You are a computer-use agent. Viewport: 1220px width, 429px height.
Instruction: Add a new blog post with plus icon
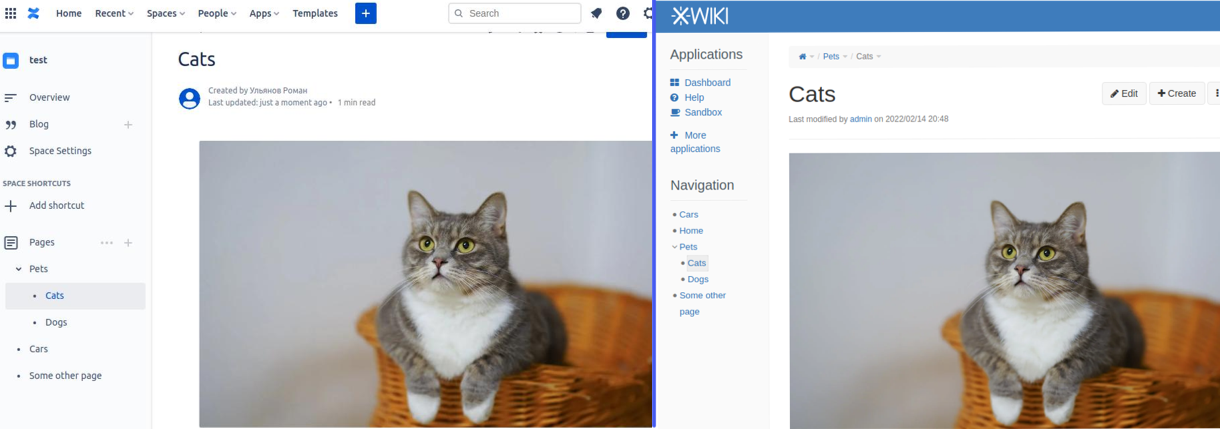(x=128, y=125)
